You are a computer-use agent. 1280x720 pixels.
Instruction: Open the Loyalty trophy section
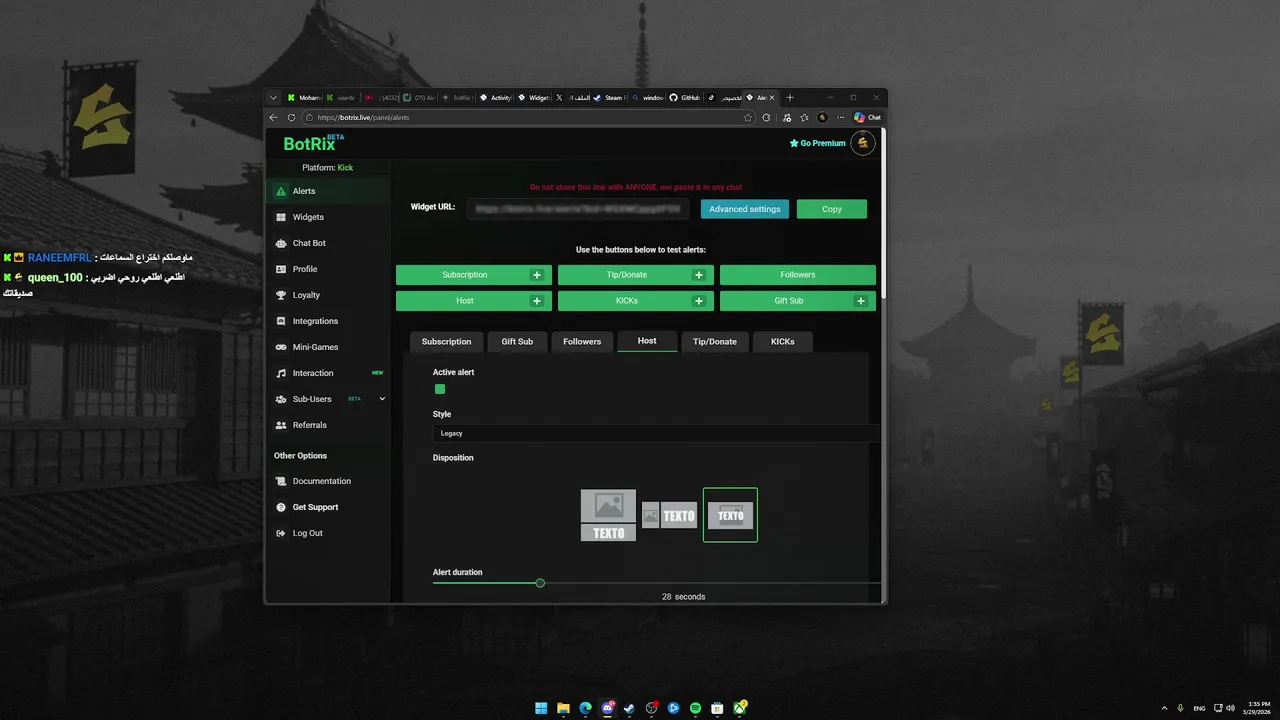pyautogui.click(x=328, y=295)
